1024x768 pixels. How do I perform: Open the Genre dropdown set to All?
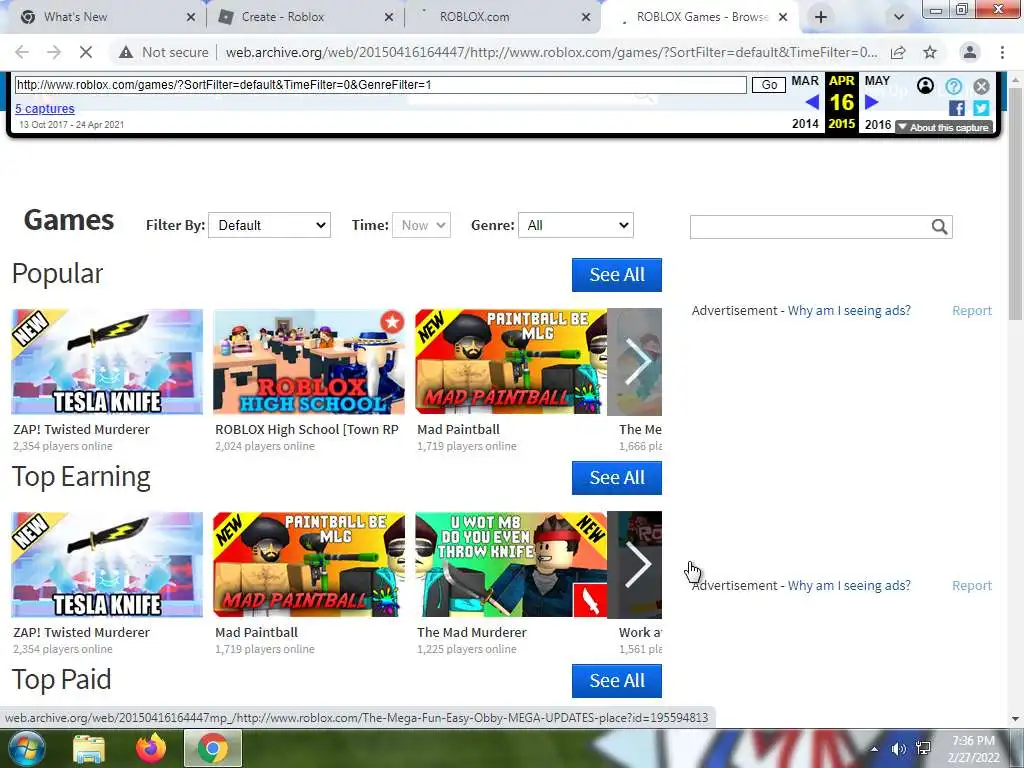click(575, 225)
